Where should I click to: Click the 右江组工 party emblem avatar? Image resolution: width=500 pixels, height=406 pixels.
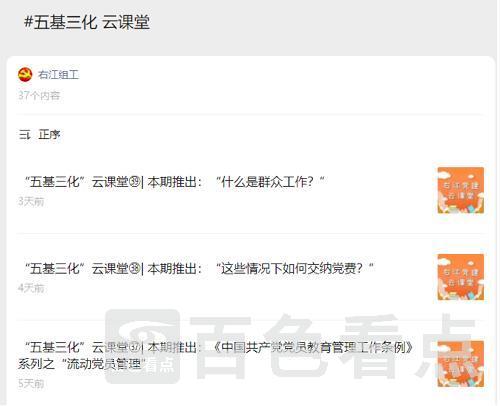25,75
